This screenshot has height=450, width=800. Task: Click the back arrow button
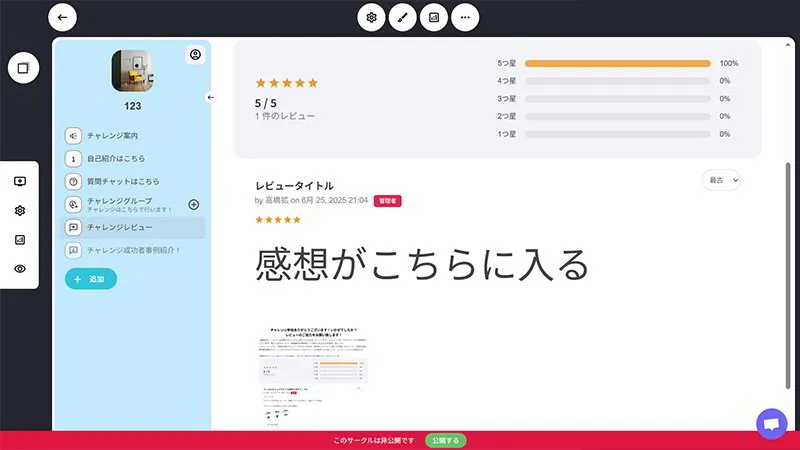[x=62, y=17]
